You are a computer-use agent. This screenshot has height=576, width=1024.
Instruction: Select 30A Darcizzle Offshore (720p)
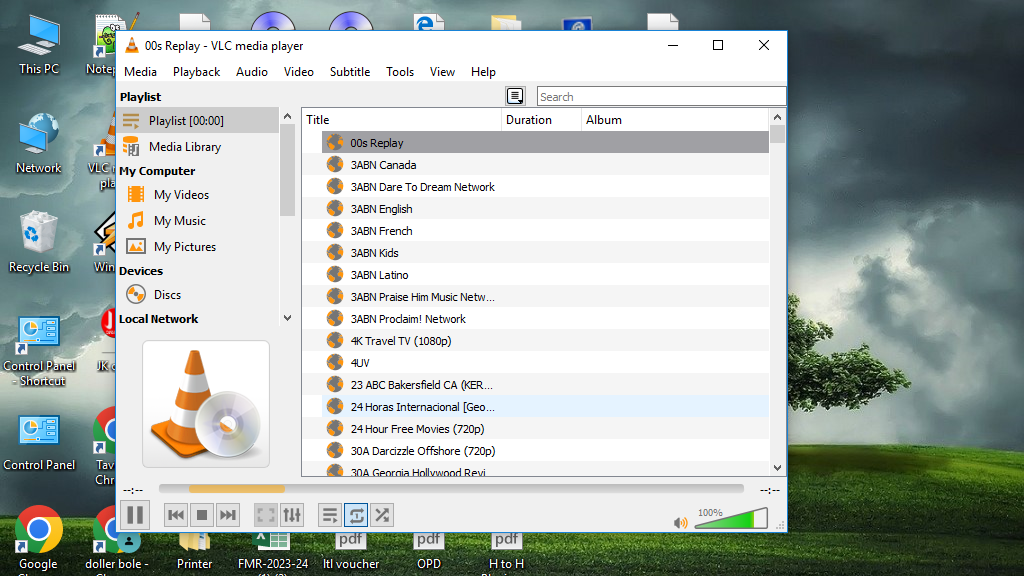[545, 451]
